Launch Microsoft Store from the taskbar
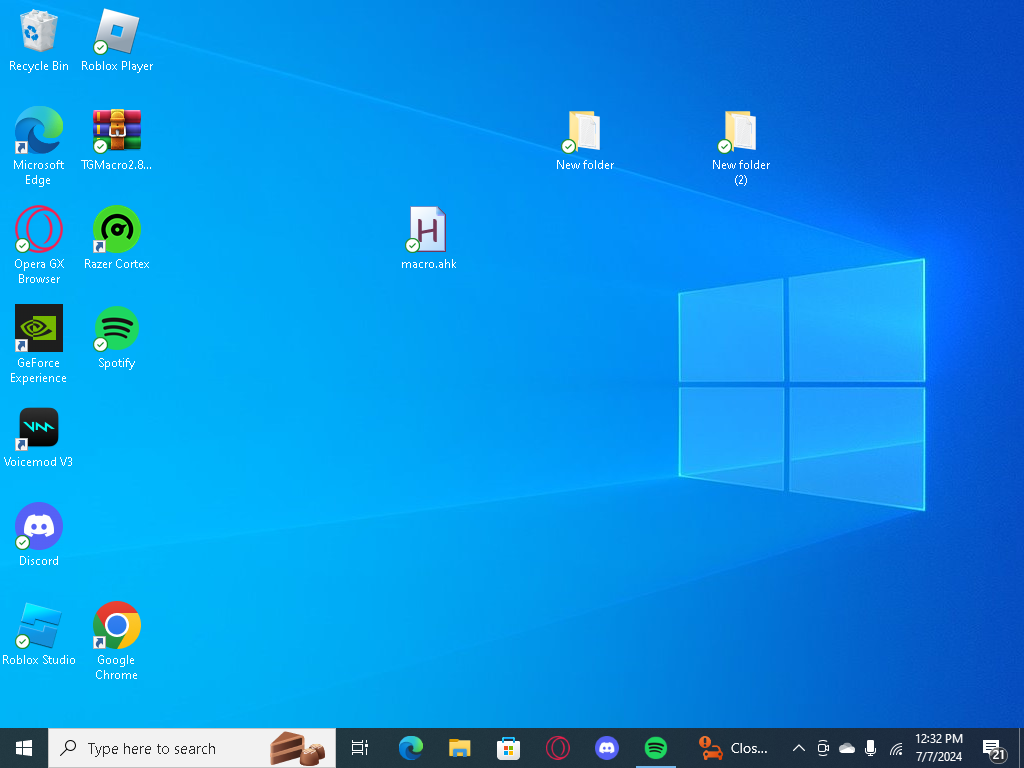 click(508, 748)
